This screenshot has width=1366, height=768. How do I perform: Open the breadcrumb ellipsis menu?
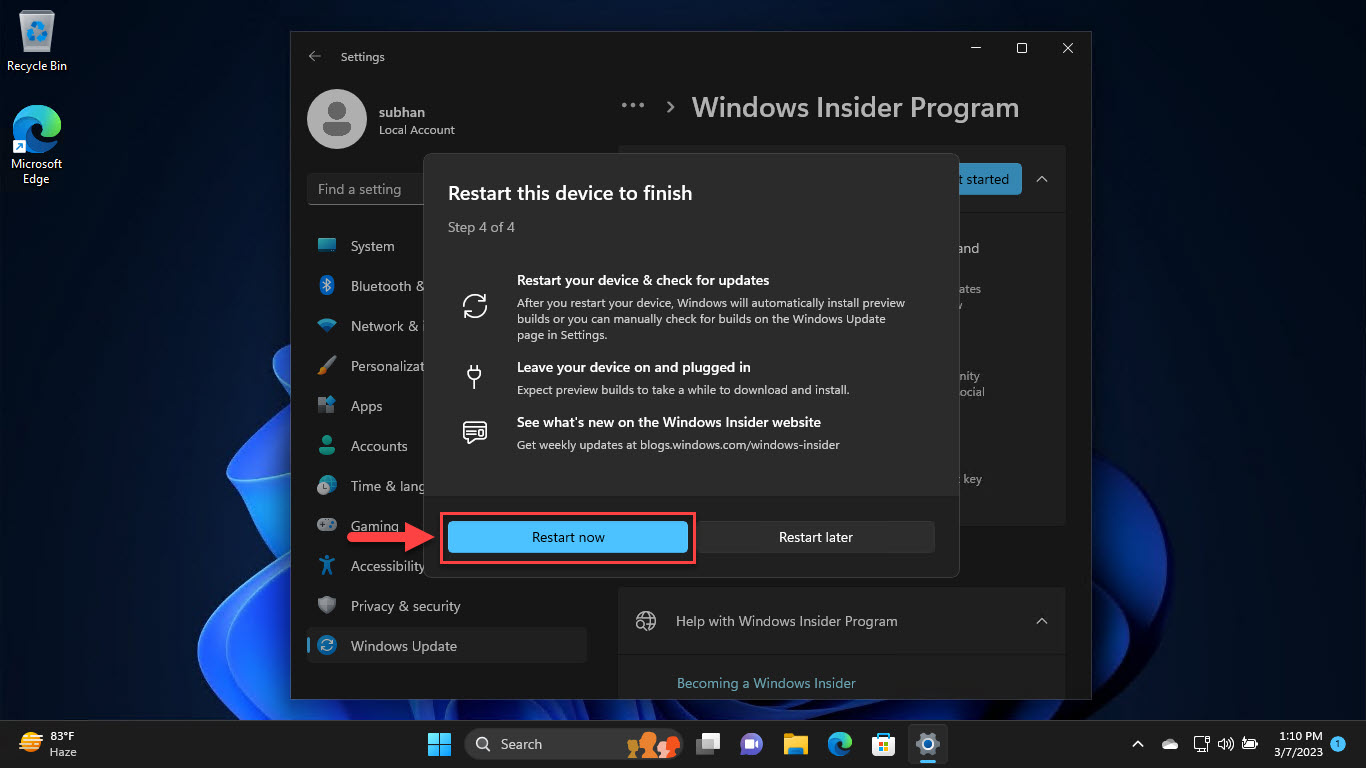coord(632,105)
